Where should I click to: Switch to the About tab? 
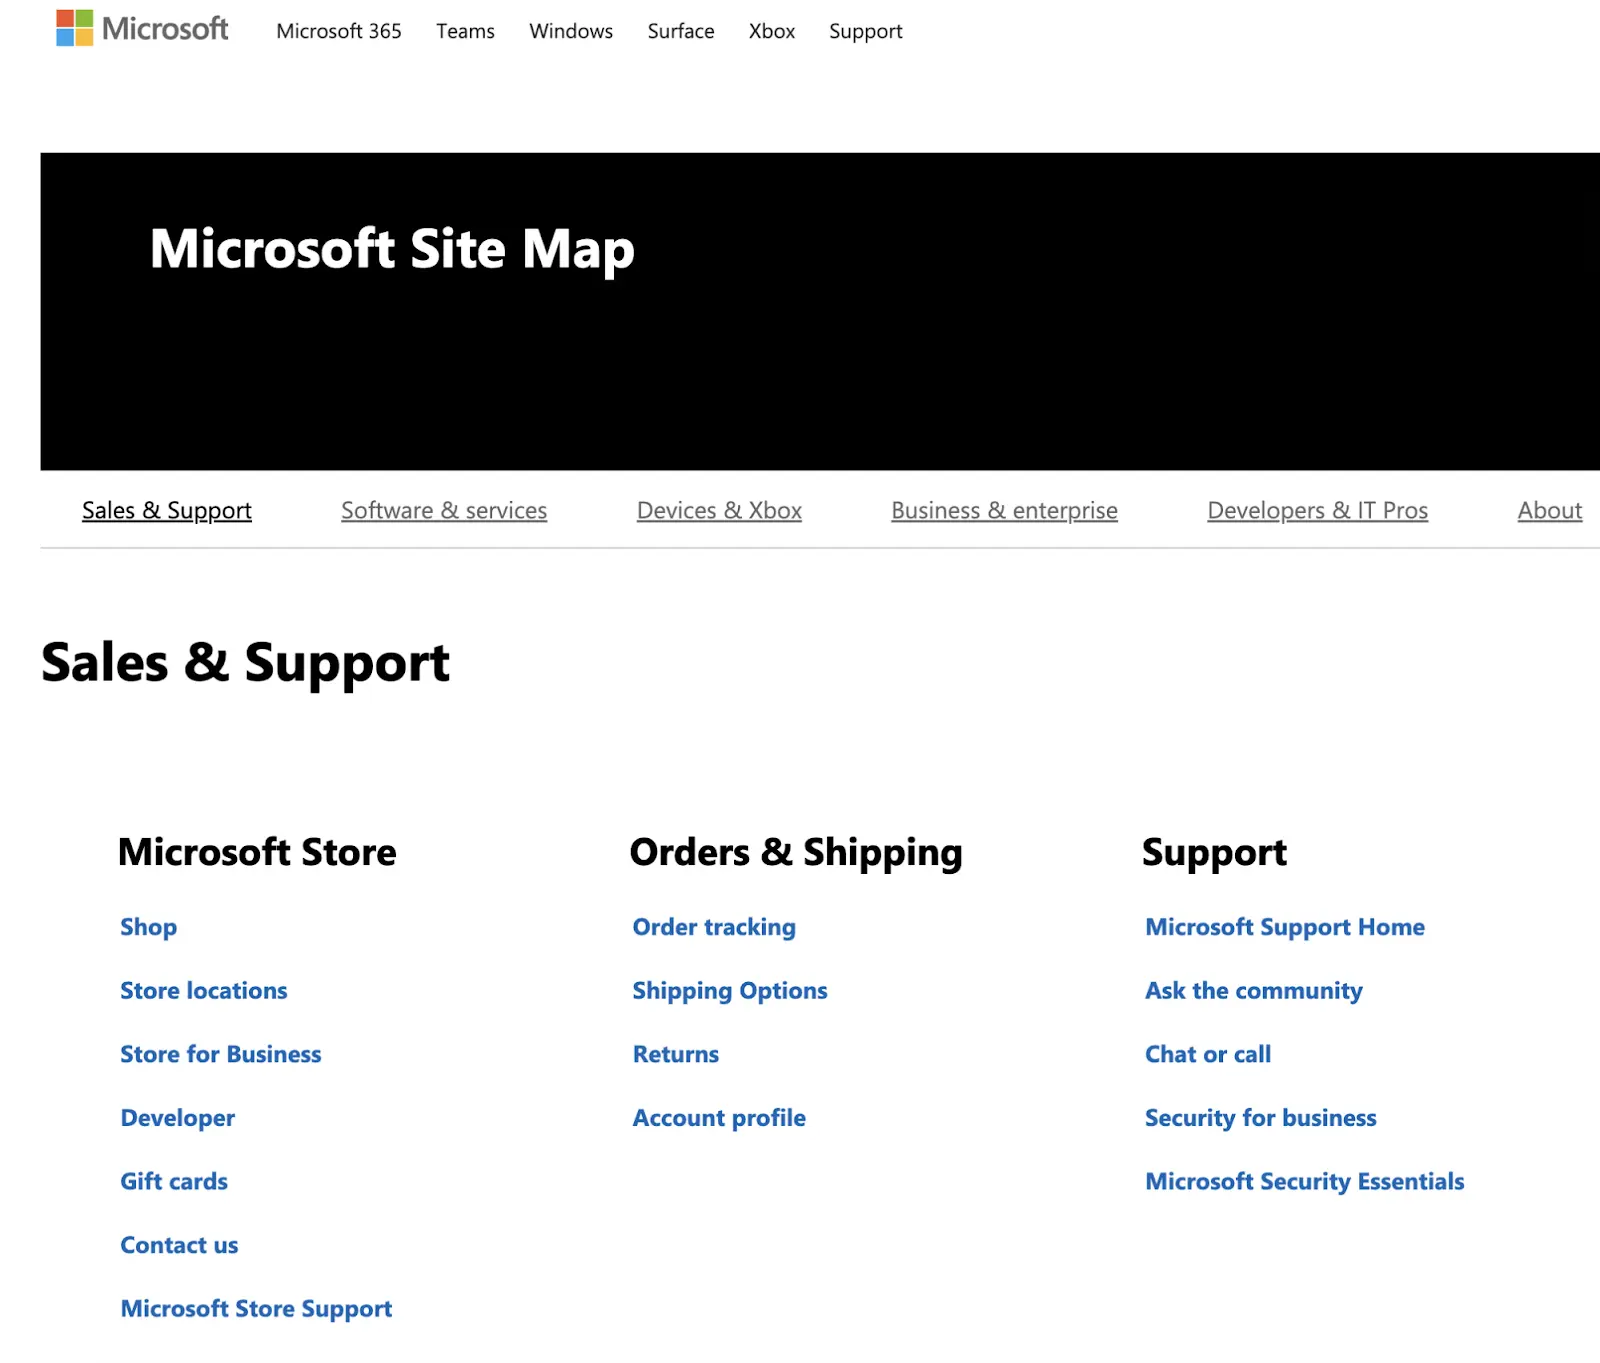[x=1549, y=510]
